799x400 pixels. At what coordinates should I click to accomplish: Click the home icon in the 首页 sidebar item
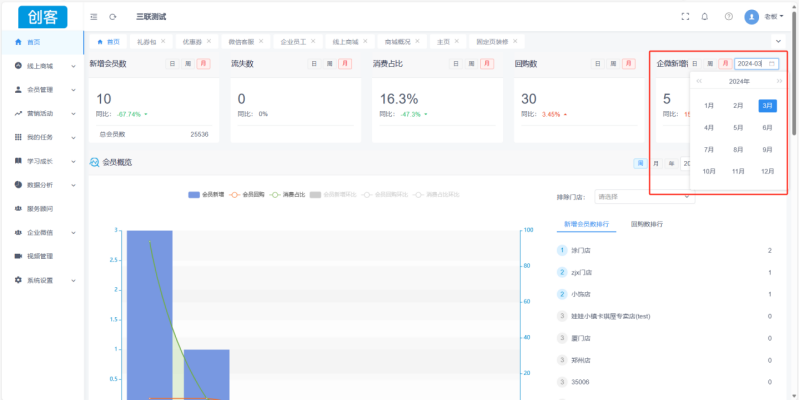pos(18,42)
